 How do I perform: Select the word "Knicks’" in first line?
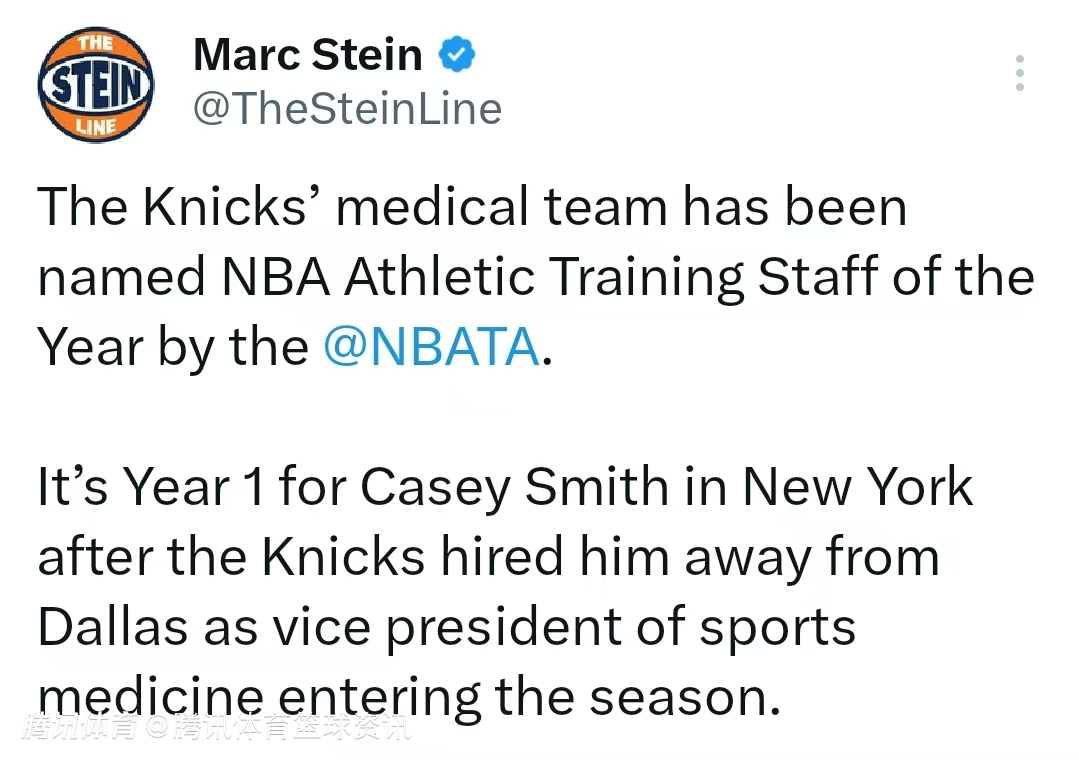(x=232, y=207)
